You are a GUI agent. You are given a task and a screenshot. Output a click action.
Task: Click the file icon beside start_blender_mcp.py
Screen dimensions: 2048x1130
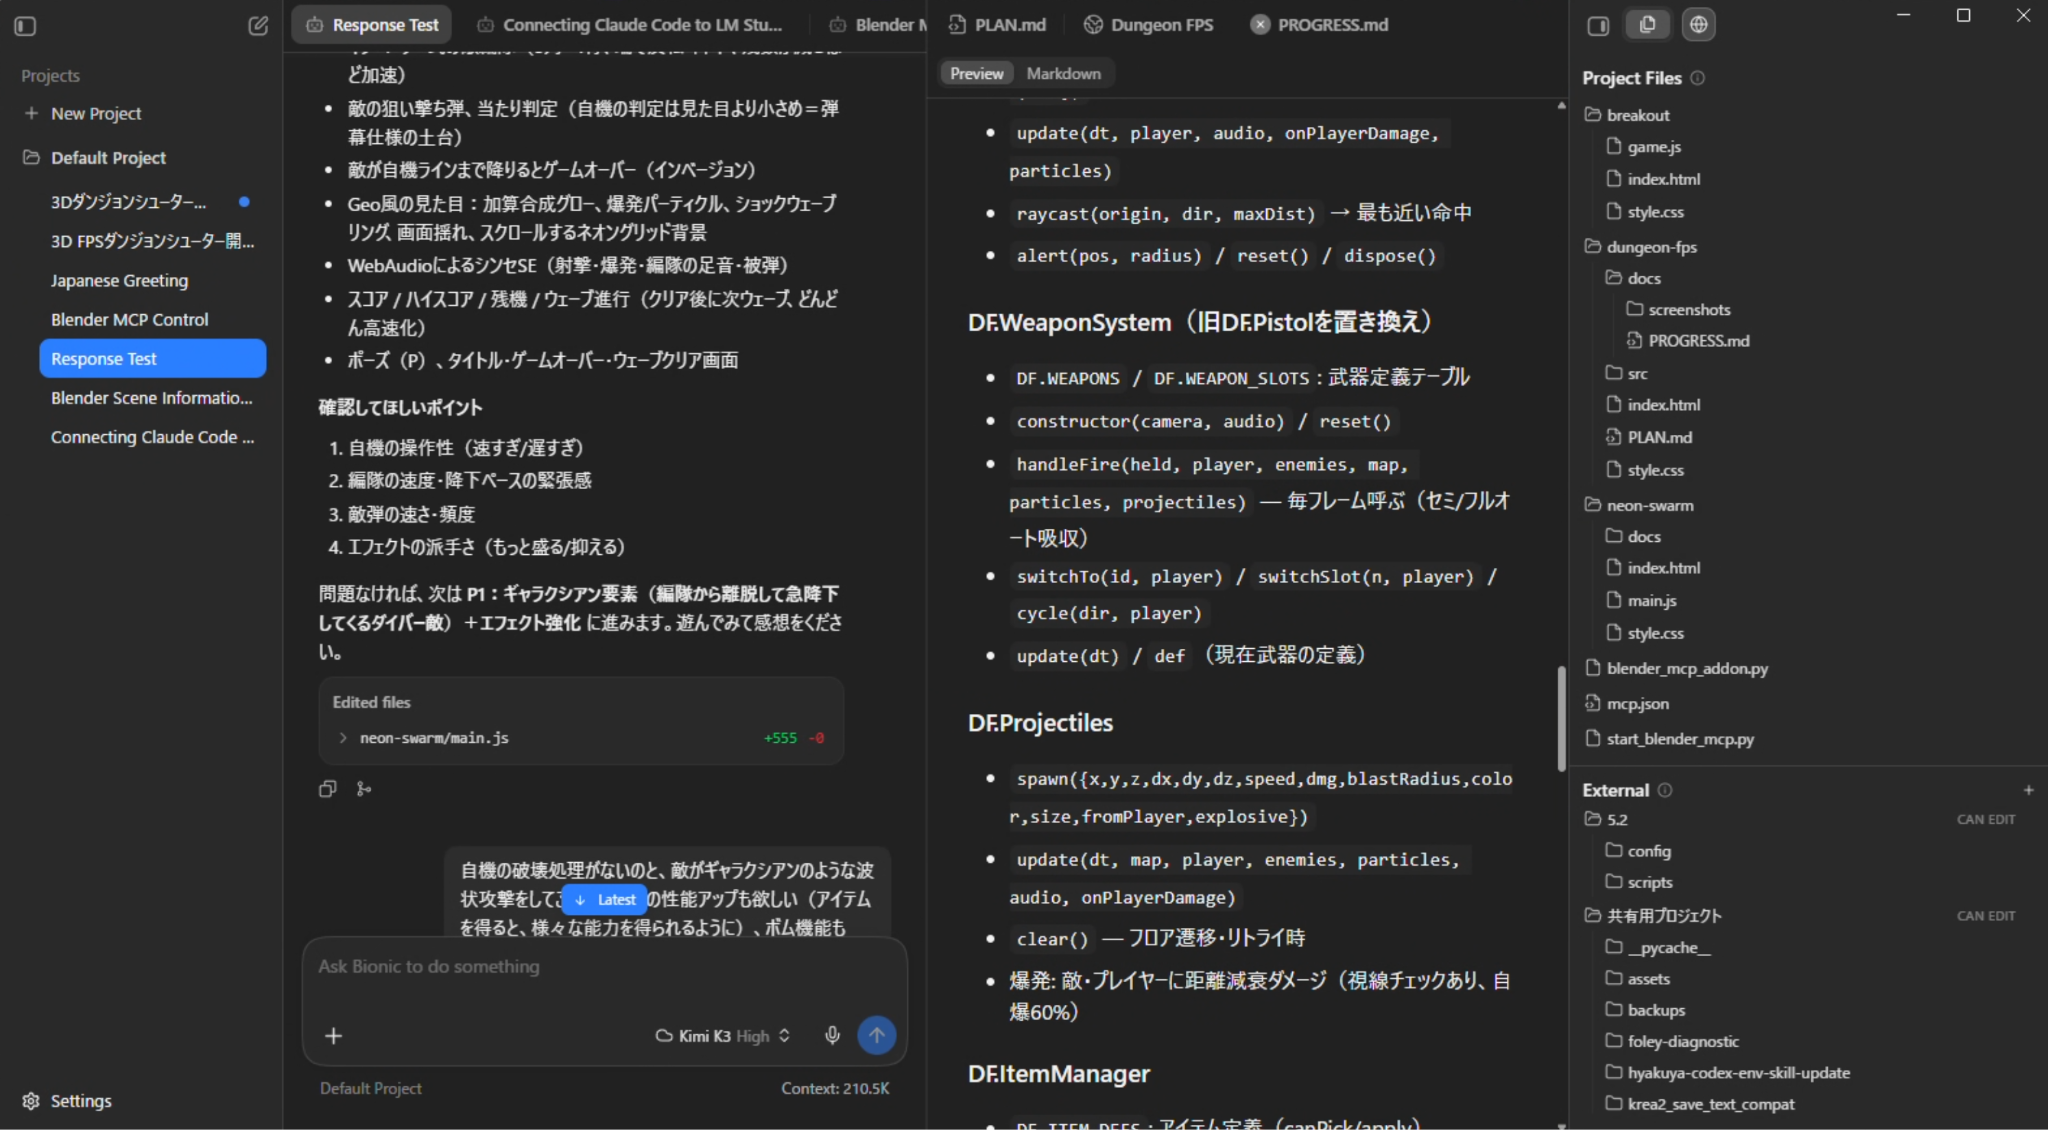(x=1593, y=738)
